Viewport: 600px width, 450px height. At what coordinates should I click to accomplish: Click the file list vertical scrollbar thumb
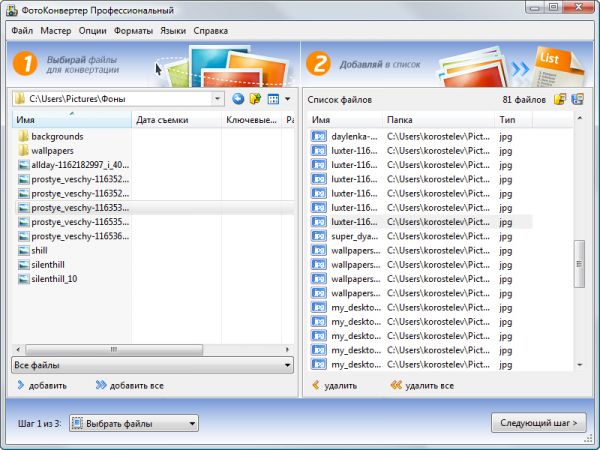click(x=579, y=264)
